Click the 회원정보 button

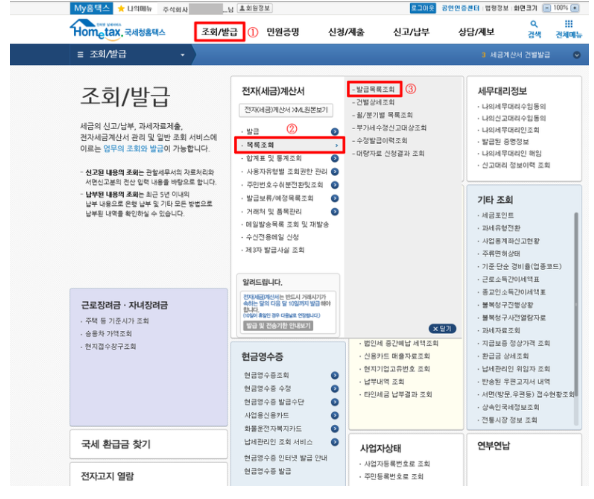(255, 8)
